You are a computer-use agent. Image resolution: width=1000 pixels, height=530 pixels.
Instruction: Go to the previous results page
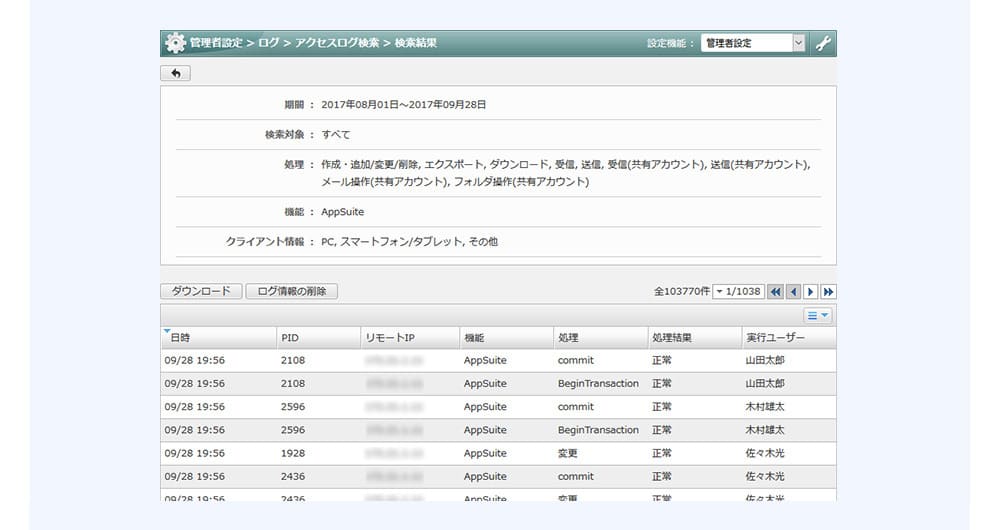(793, 292)
